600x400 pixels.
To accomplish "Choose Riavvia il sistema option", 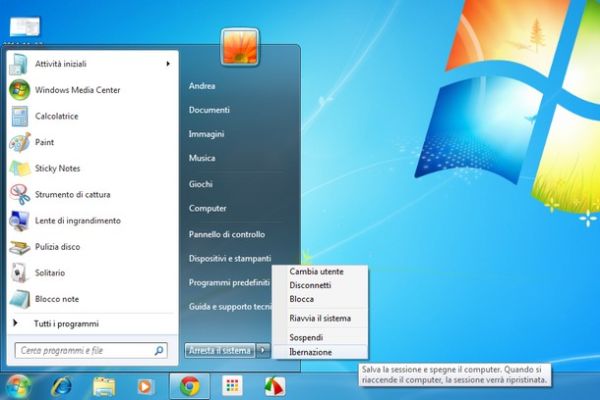I will click(319, 318).
